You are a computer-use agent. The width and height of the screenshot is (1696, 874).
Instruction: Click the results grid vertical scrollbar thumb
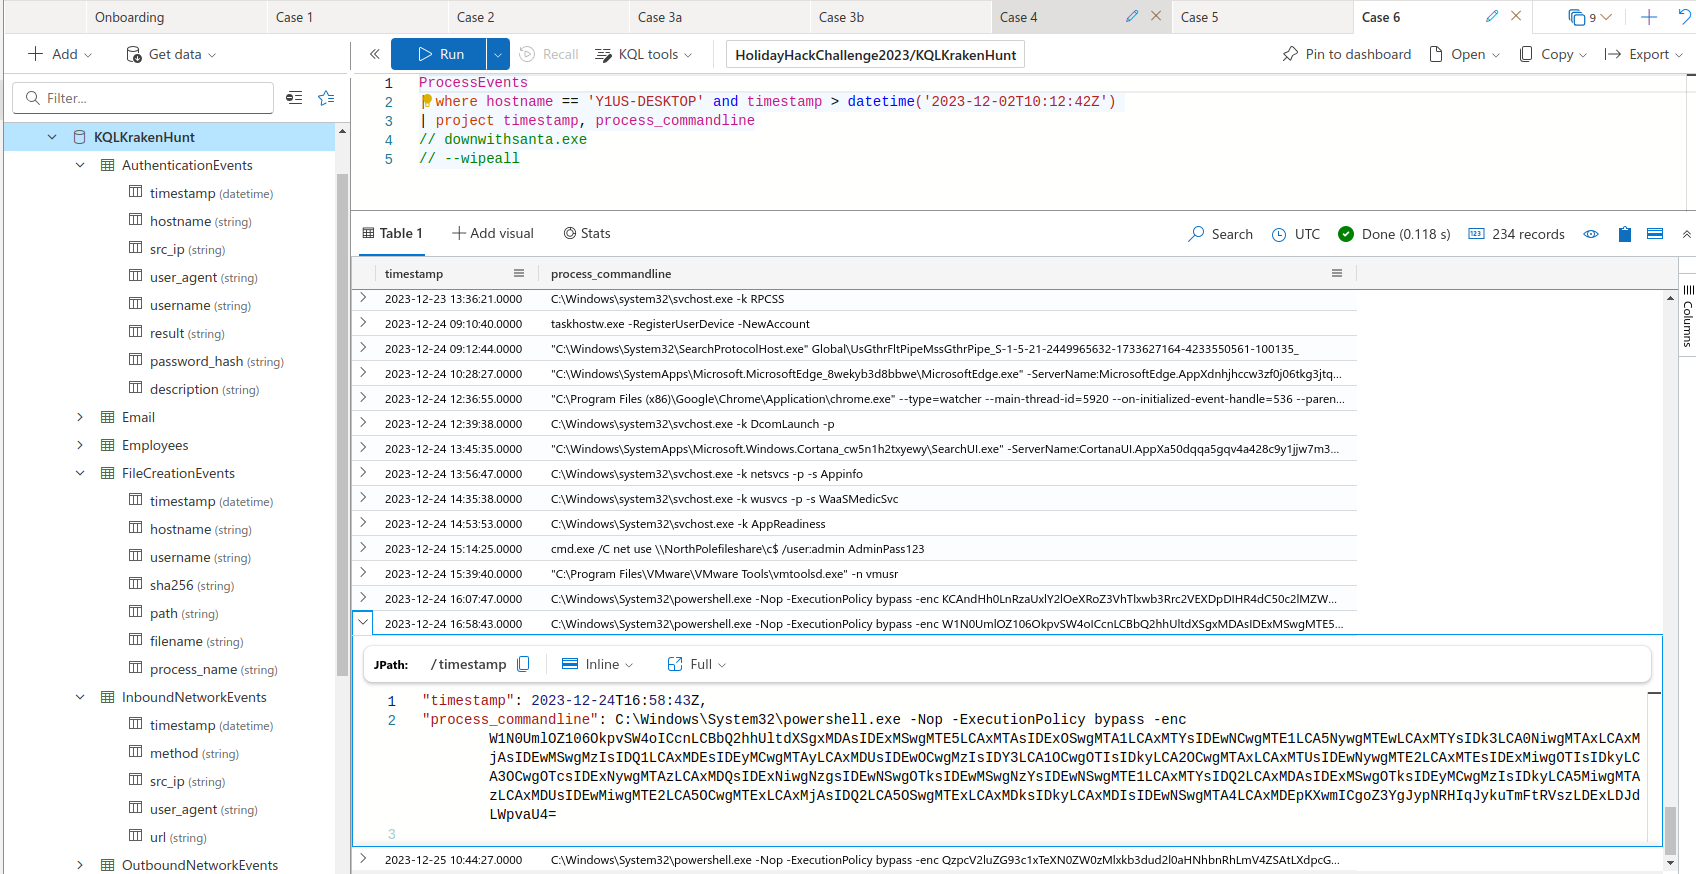tap(1670, 830)
